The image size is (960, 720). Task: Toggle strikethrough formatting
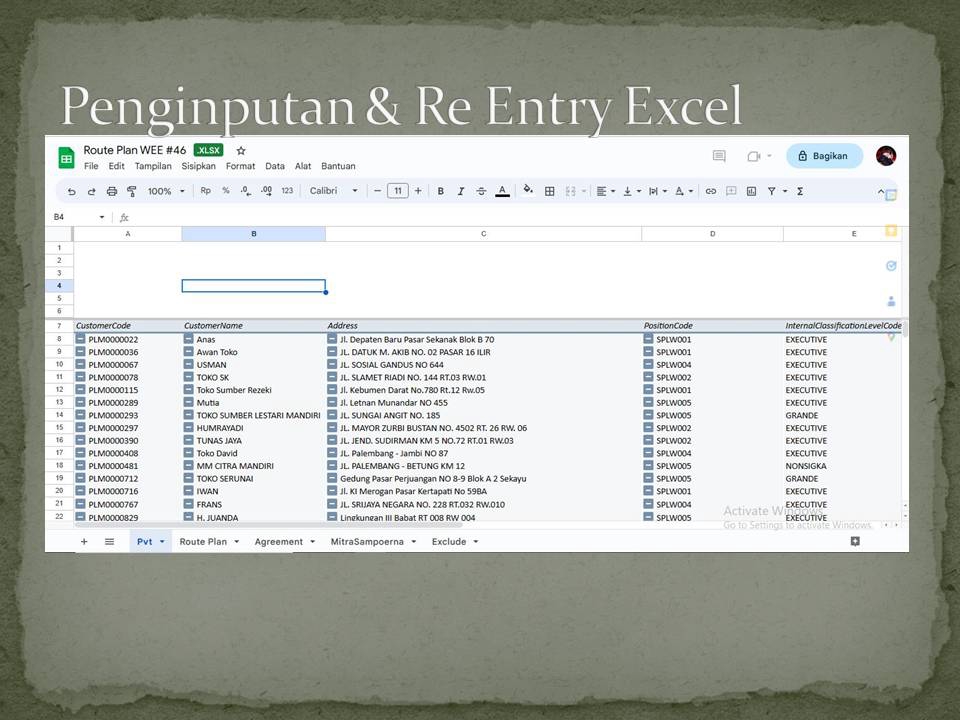(x=481, y=191)
